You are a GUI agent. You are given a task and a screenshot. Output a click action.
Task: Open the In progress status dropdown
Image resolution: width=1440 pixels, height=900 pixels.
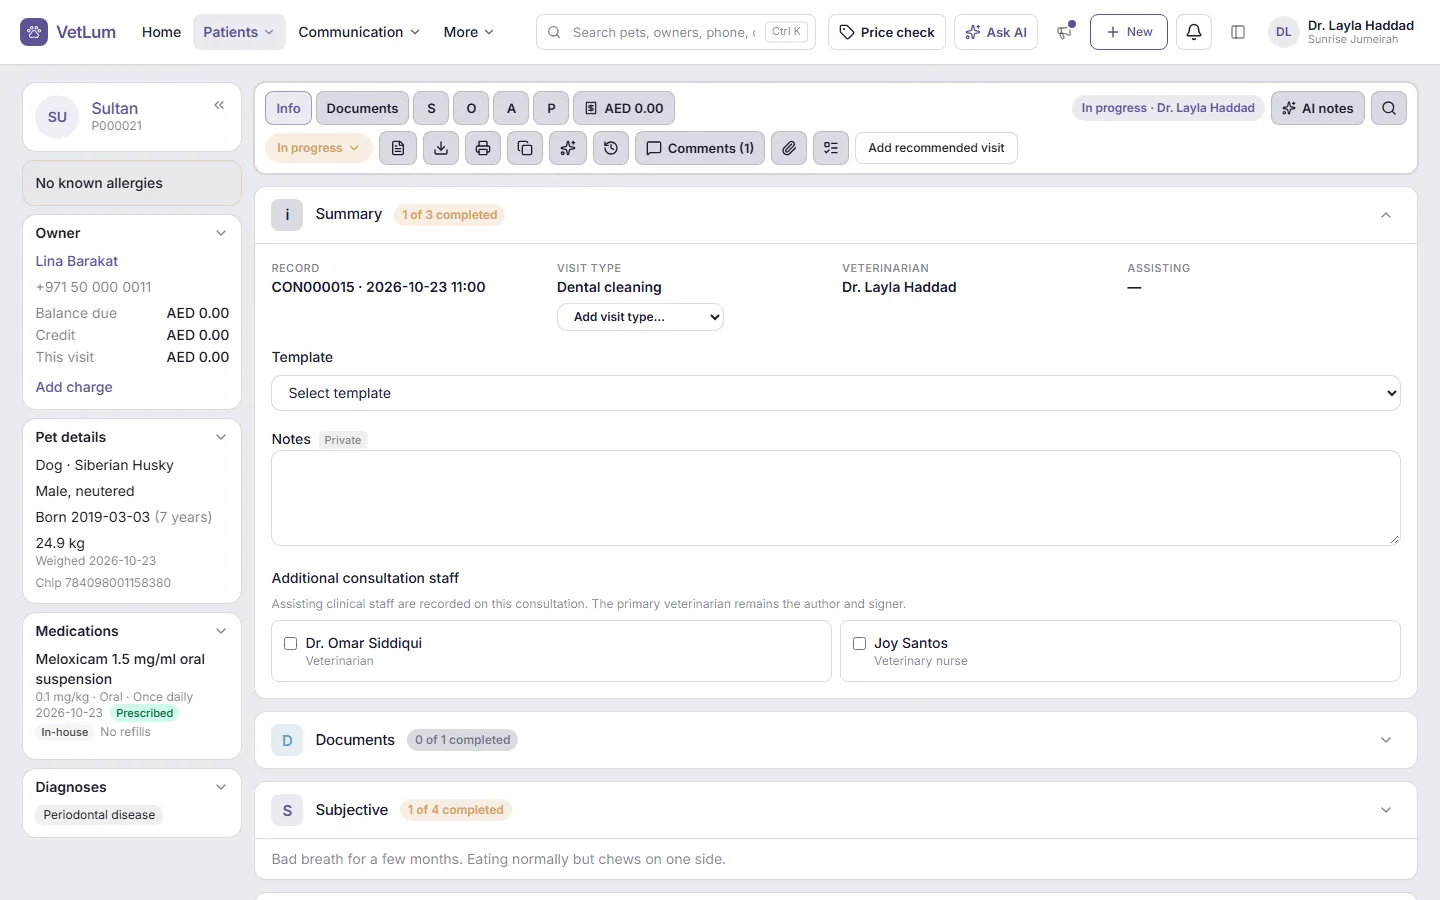pos(318,148)
